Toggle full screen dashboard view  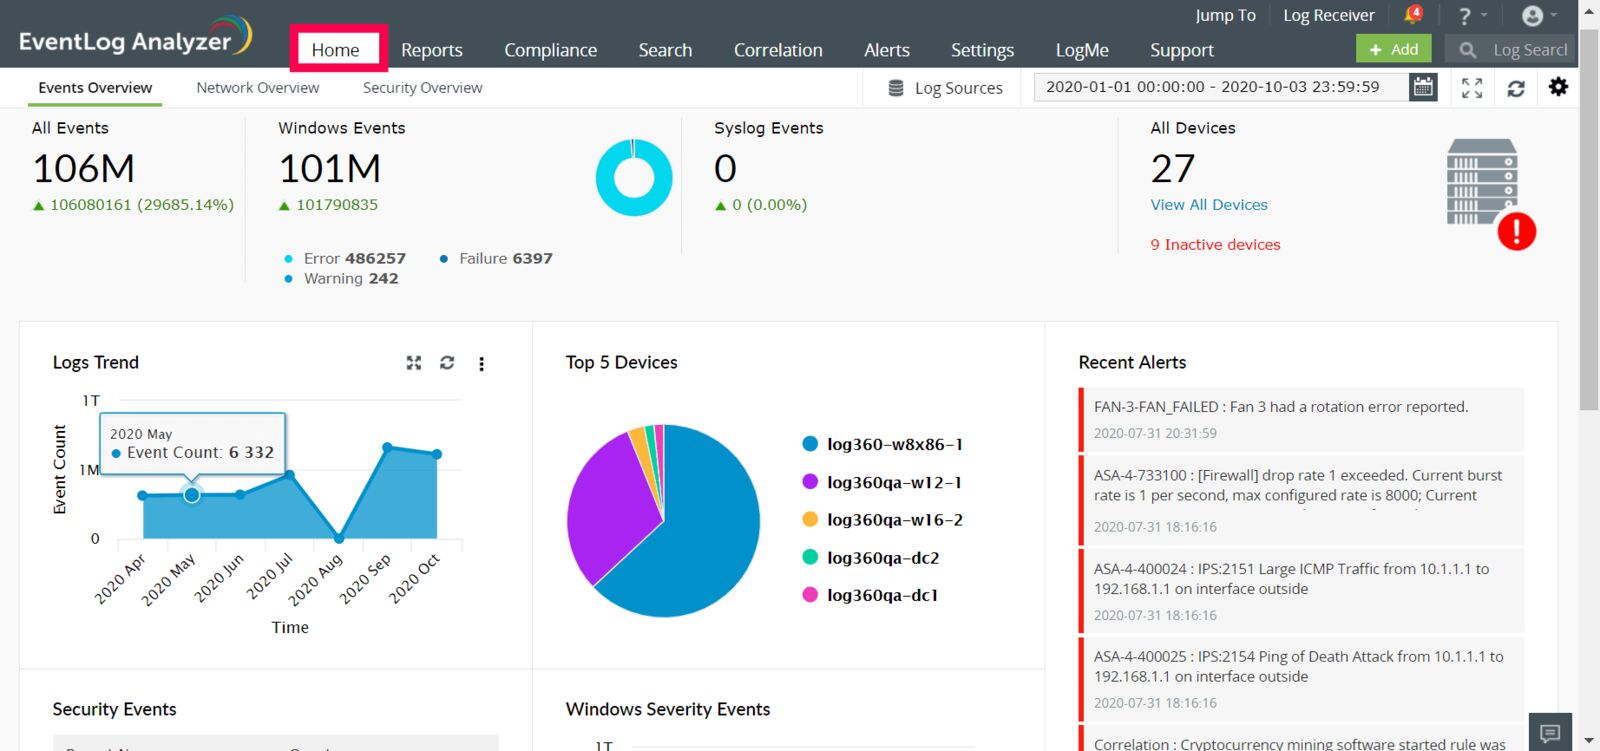(1472, 88)
